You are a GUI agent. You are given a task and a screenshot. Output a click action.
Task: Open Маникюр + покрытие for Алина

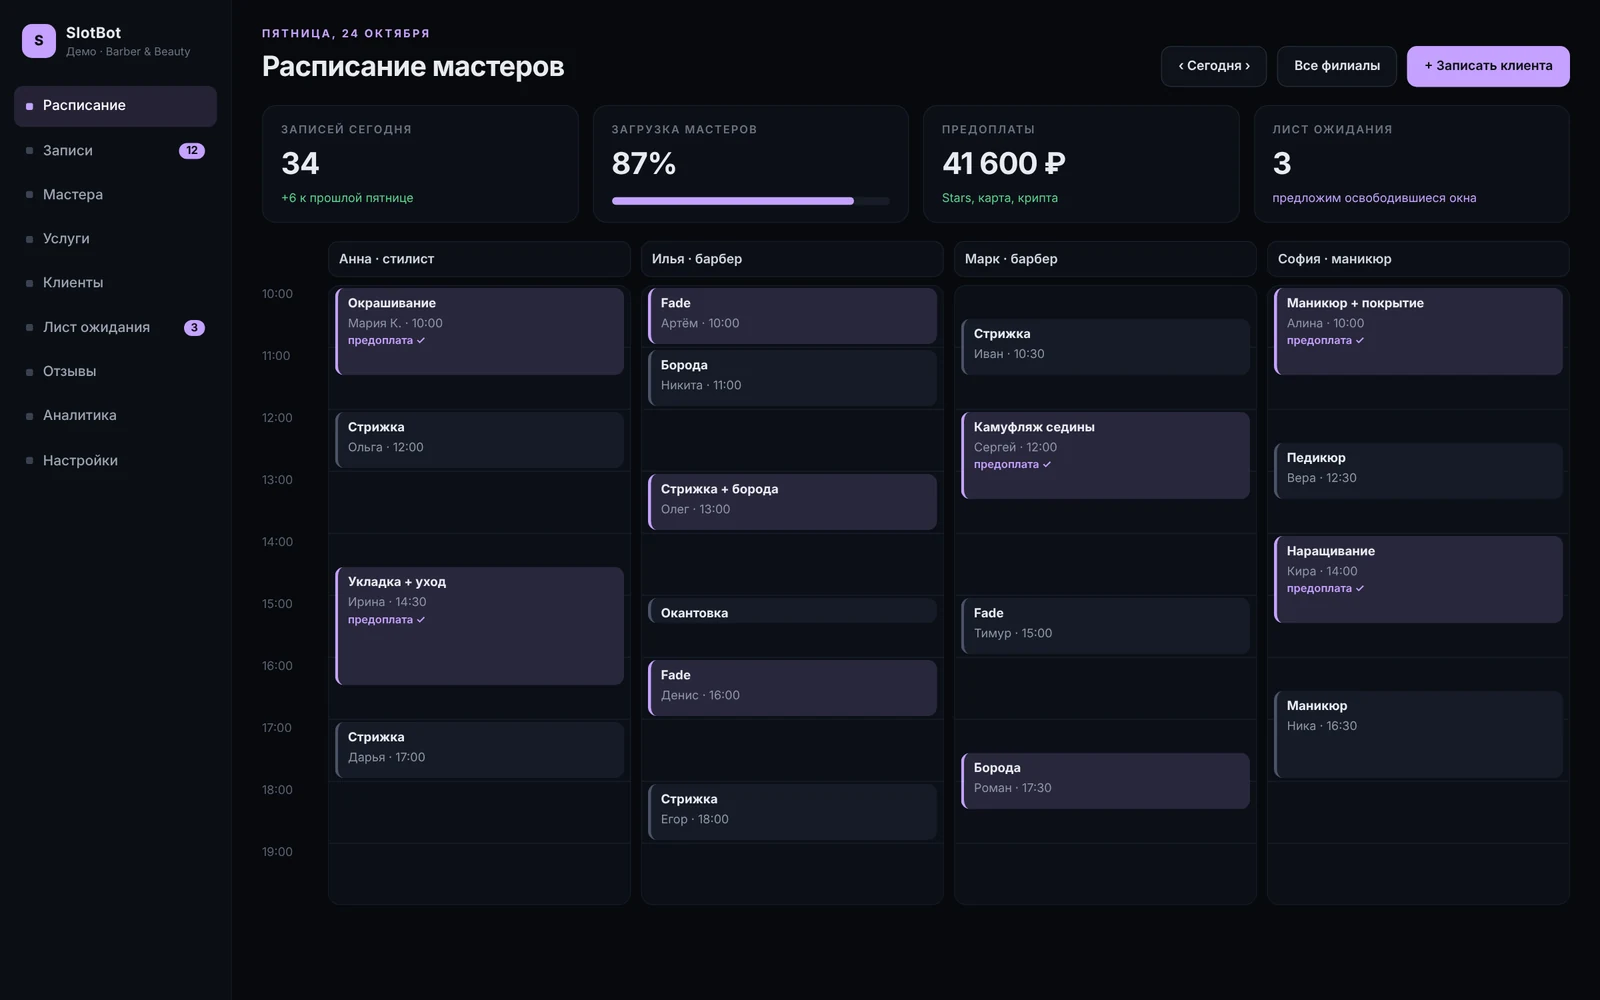1418,331
